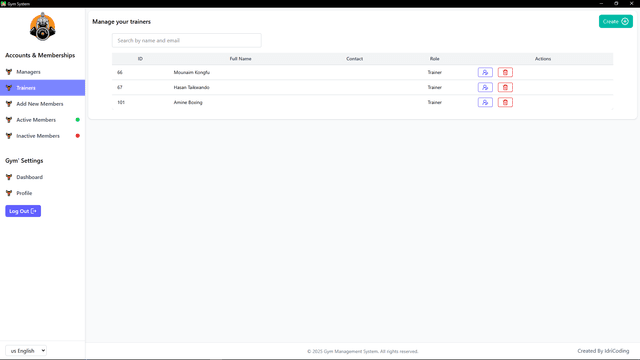The height and width of the screenshot is (360, 640).
Task: Delete trainer Amine Boxing with the trash icon
Action: coord(505,102)
